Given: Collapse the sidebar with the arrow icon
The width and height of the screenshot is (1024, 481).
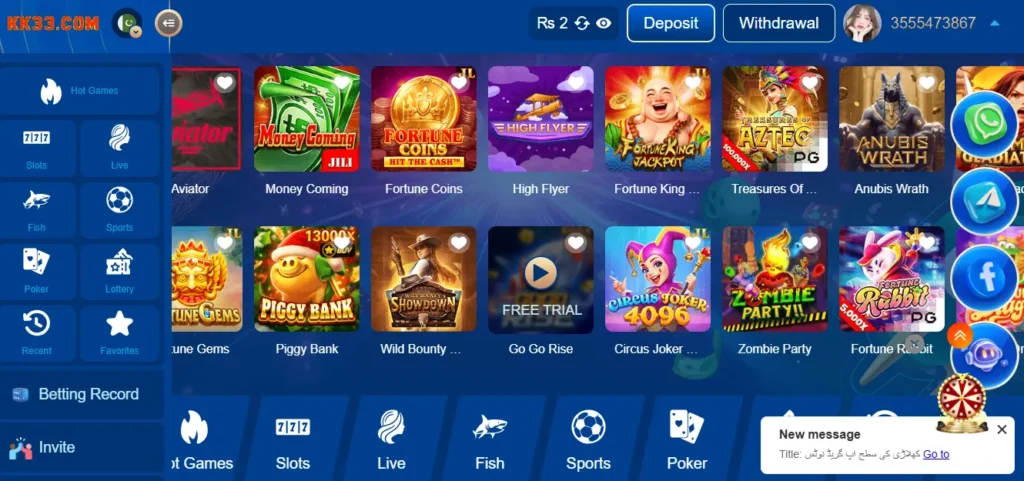Looking at the screenshot, I should (x=168, y=23).
